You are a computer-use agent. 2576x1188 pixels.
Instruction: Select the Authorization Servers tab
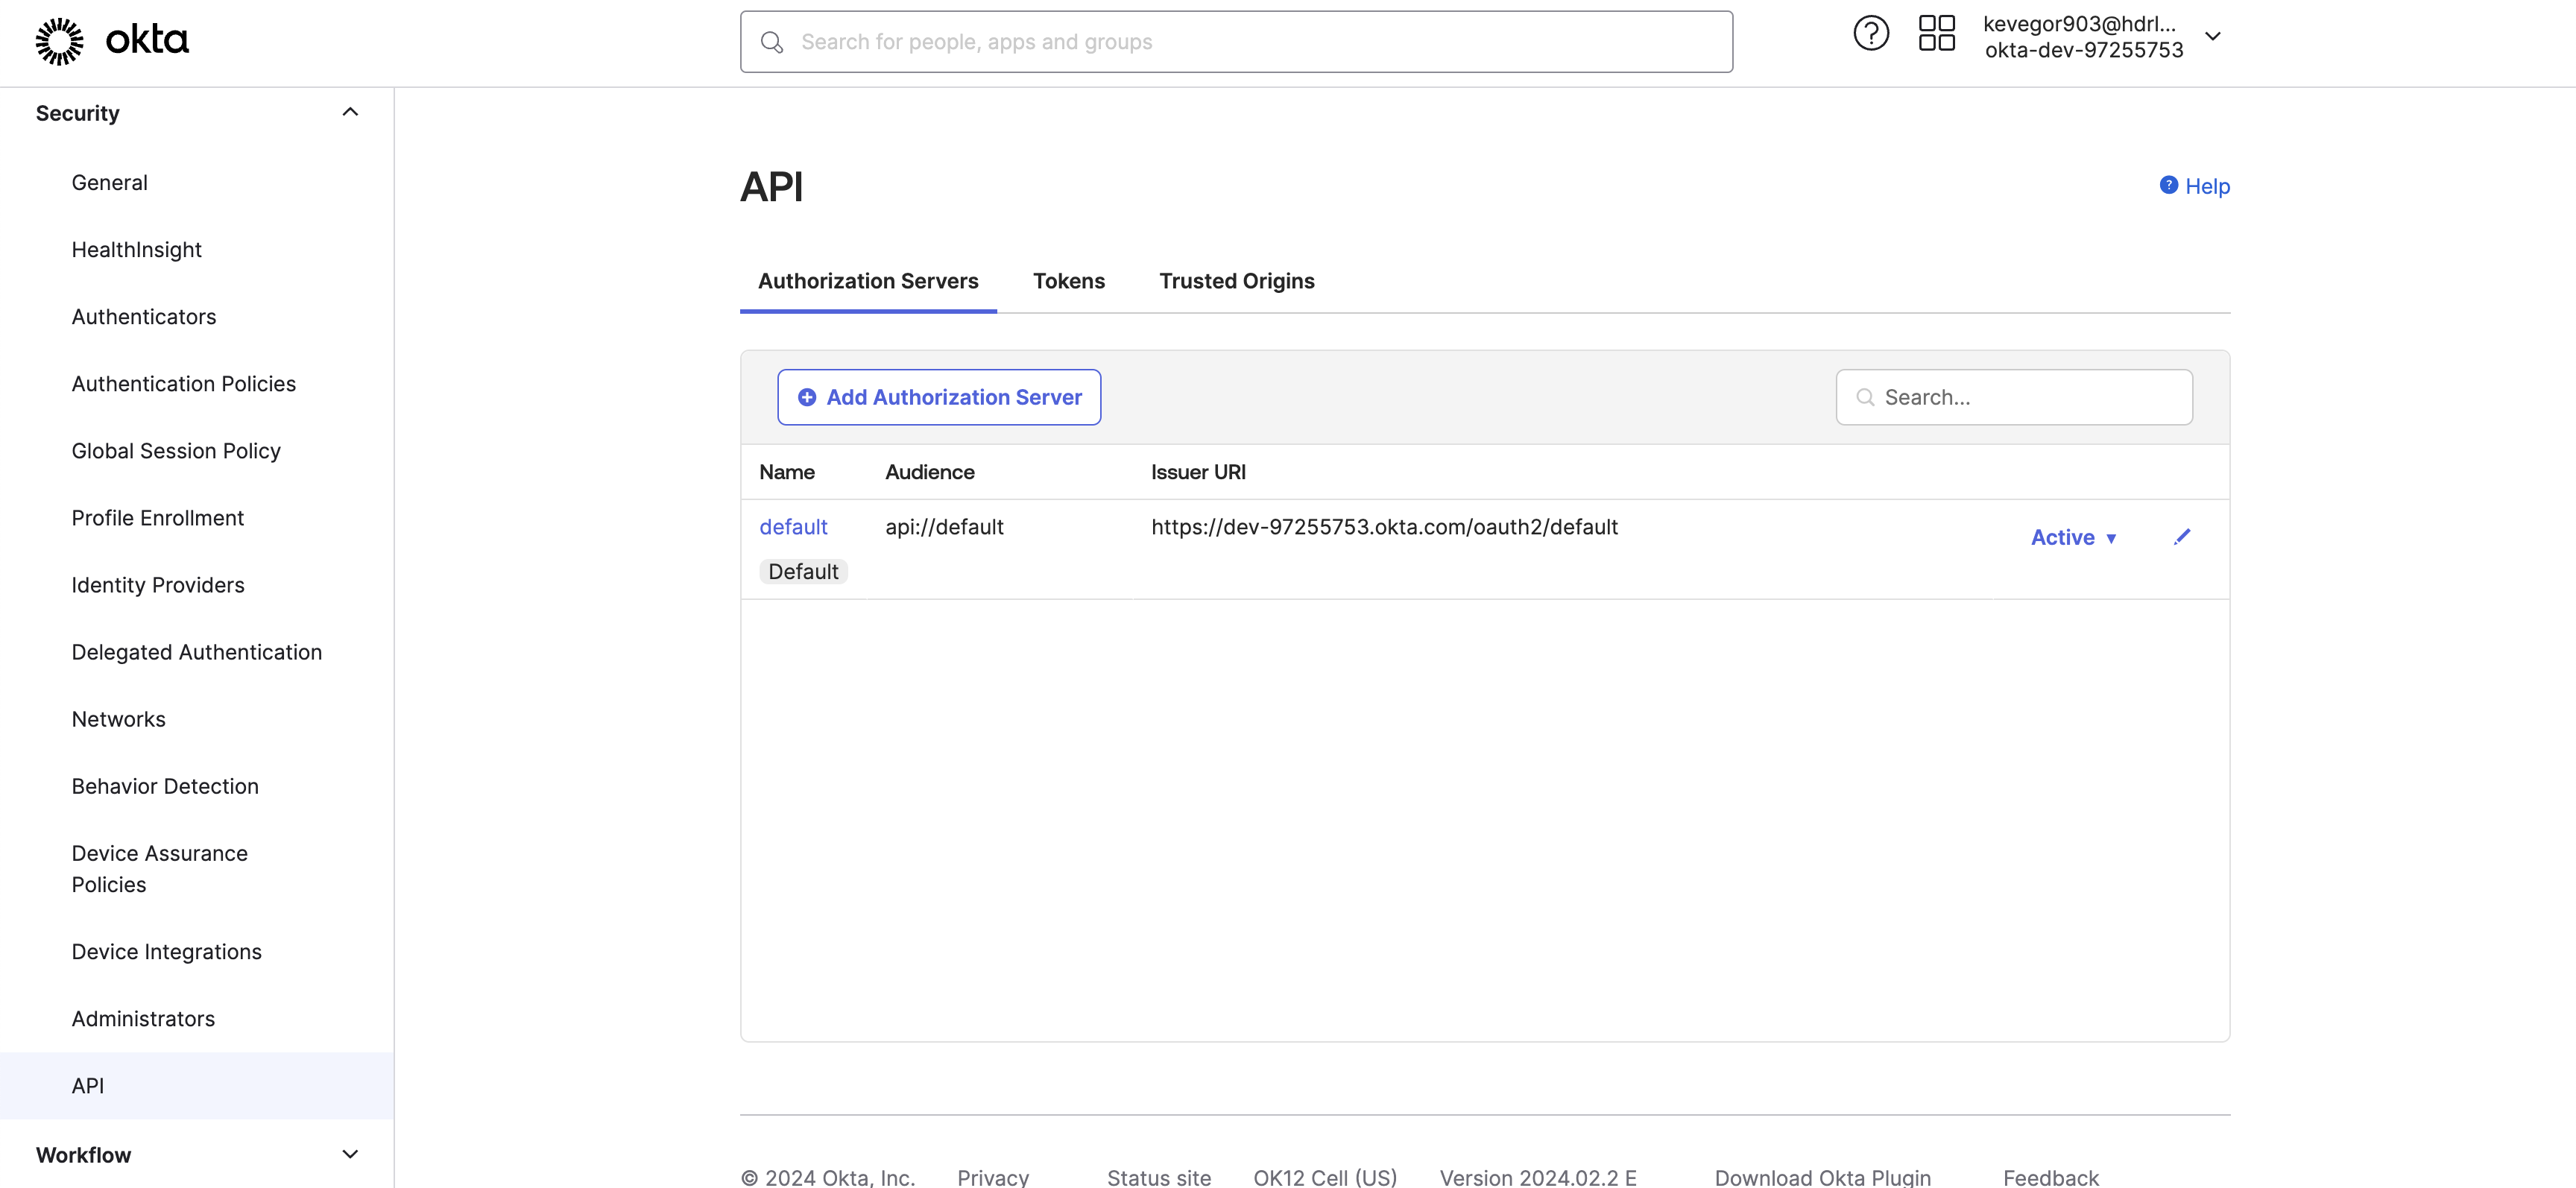point(868,281)
